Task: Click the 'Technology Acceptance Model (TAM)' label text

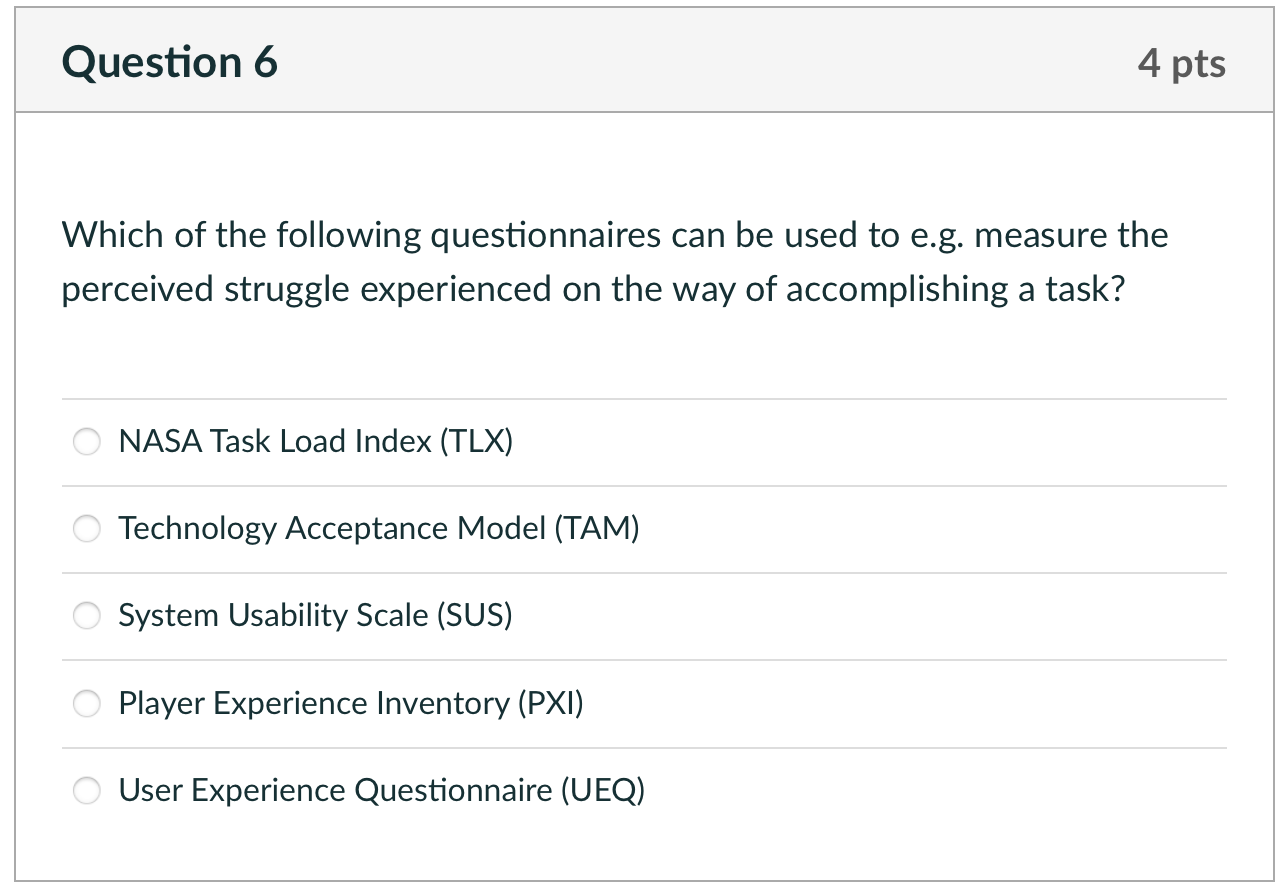Action: tap(378, 528)
